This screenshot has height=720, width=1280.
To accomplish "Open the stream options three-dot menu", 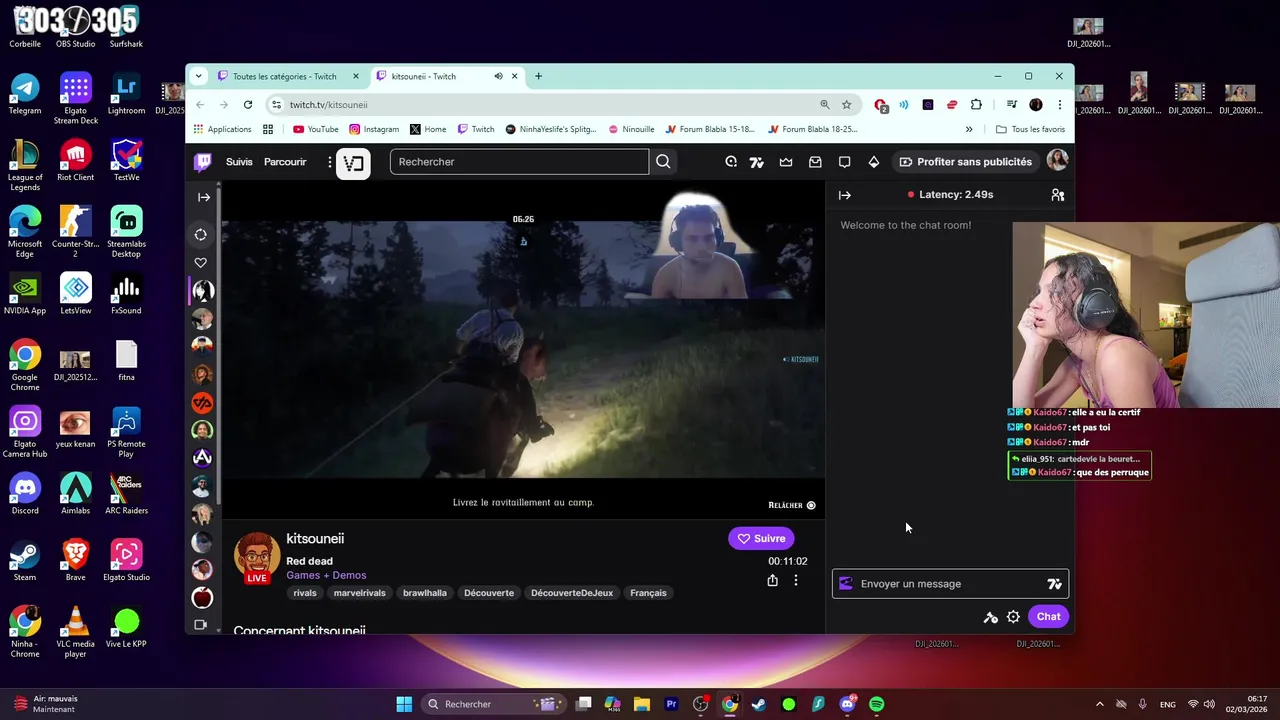I will (x=796, y=580).
